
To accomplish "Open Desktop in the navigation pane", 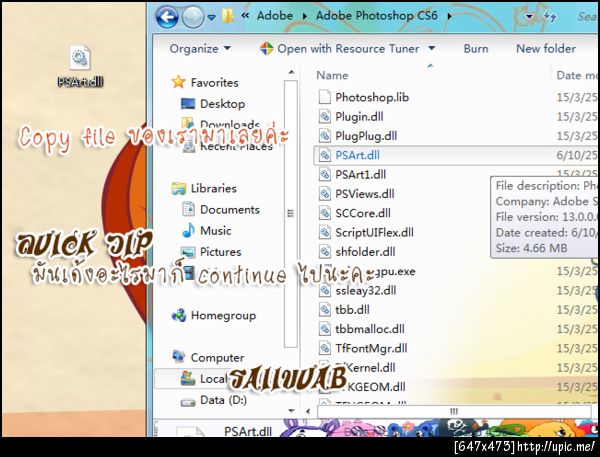I will pos(222,104).
